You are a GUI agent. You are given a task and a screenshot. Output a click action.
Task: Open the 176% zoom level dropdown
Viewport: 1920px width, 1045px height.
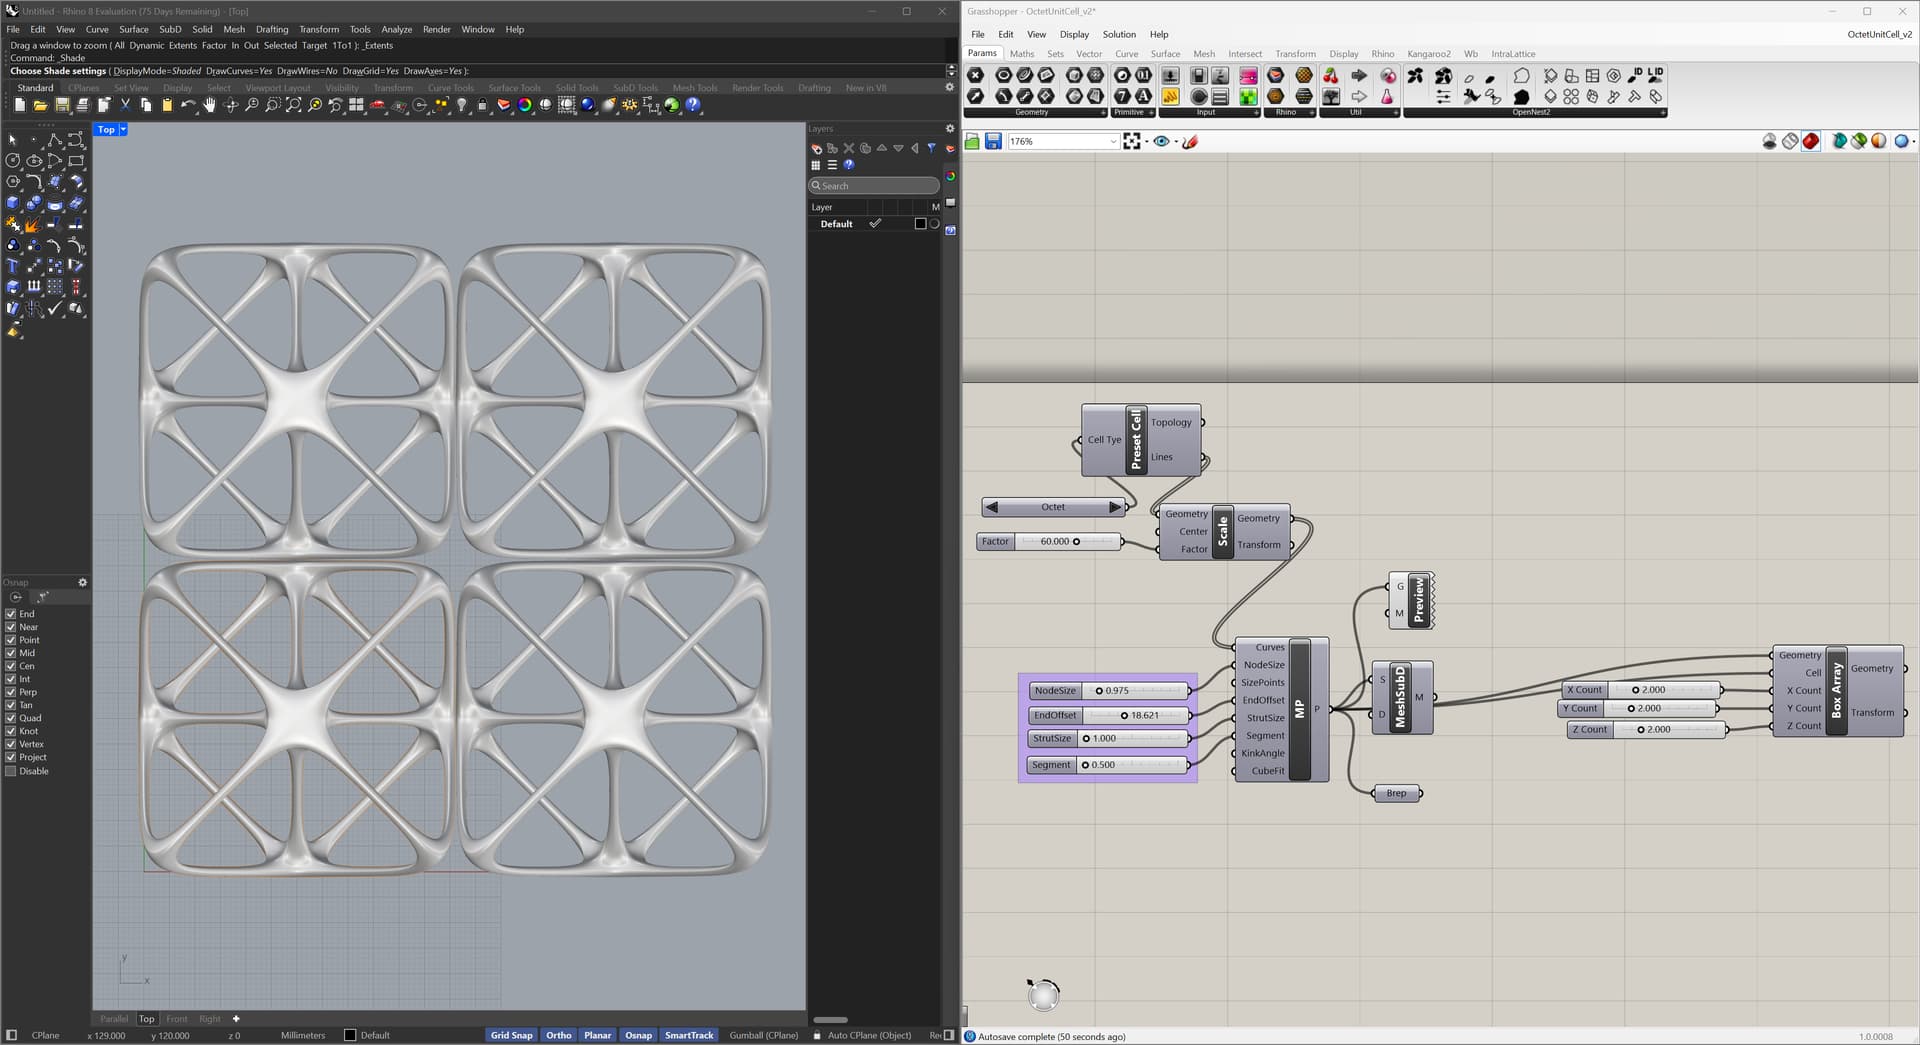click(1113, 142)
